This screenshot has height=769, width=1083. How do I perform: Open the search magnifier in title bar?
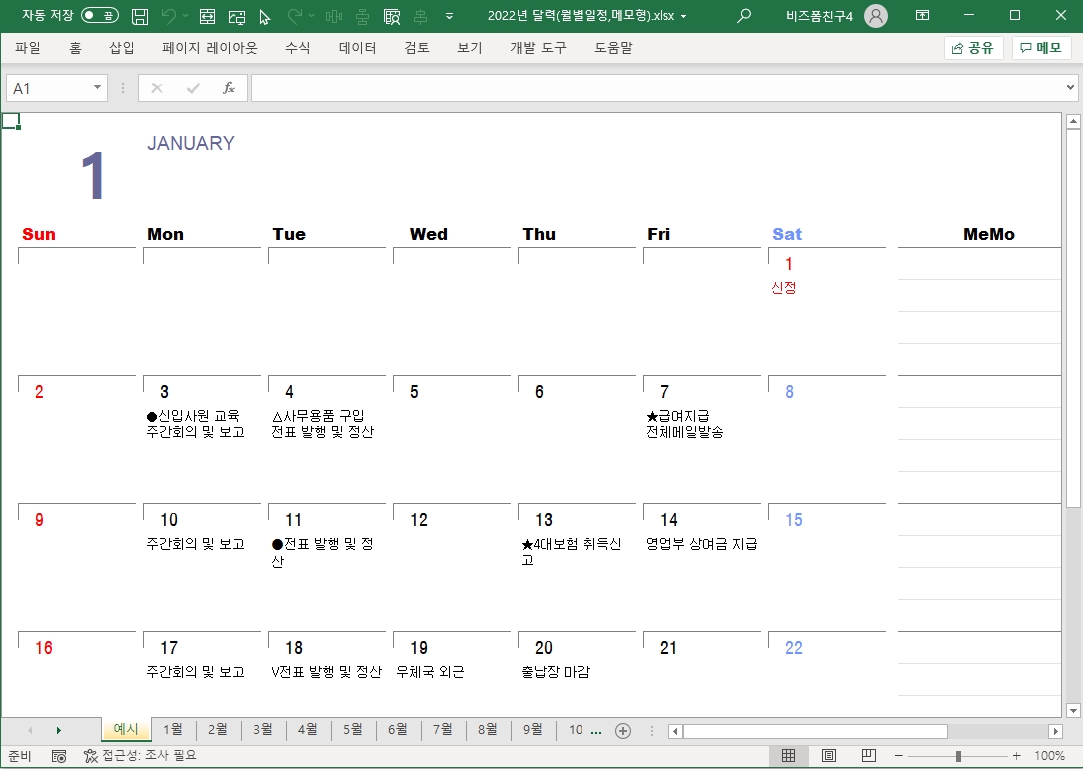[x=743, y=16]
